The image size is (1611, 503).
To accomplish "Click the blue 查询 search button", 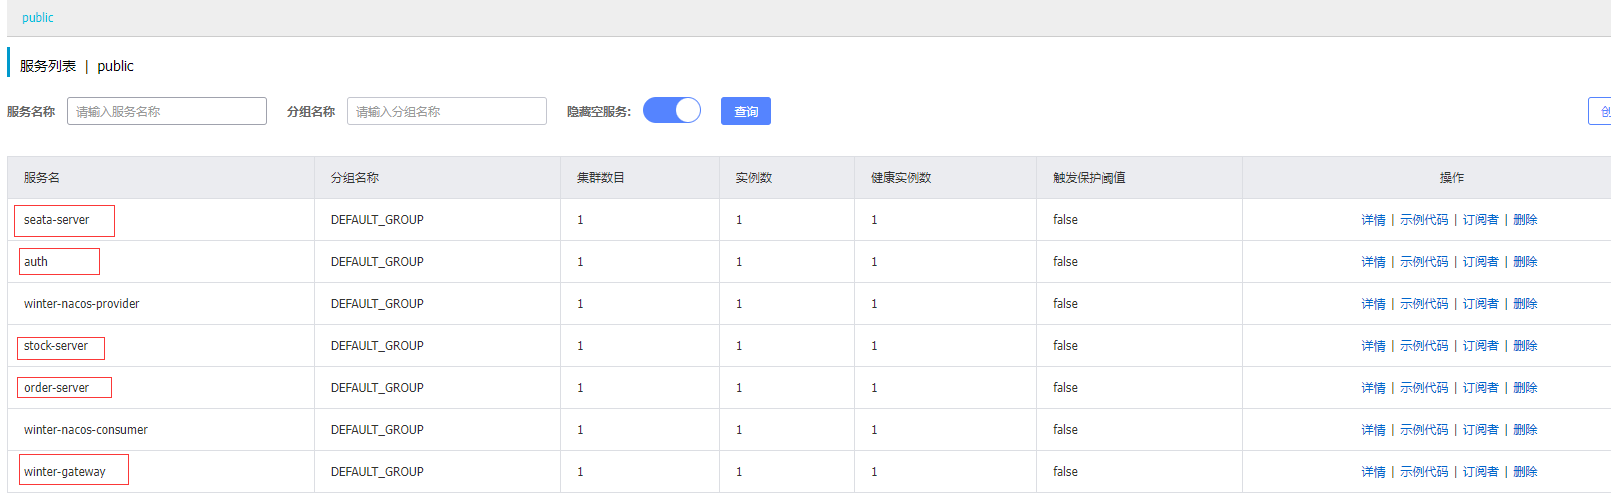I will tap(746, 111).
